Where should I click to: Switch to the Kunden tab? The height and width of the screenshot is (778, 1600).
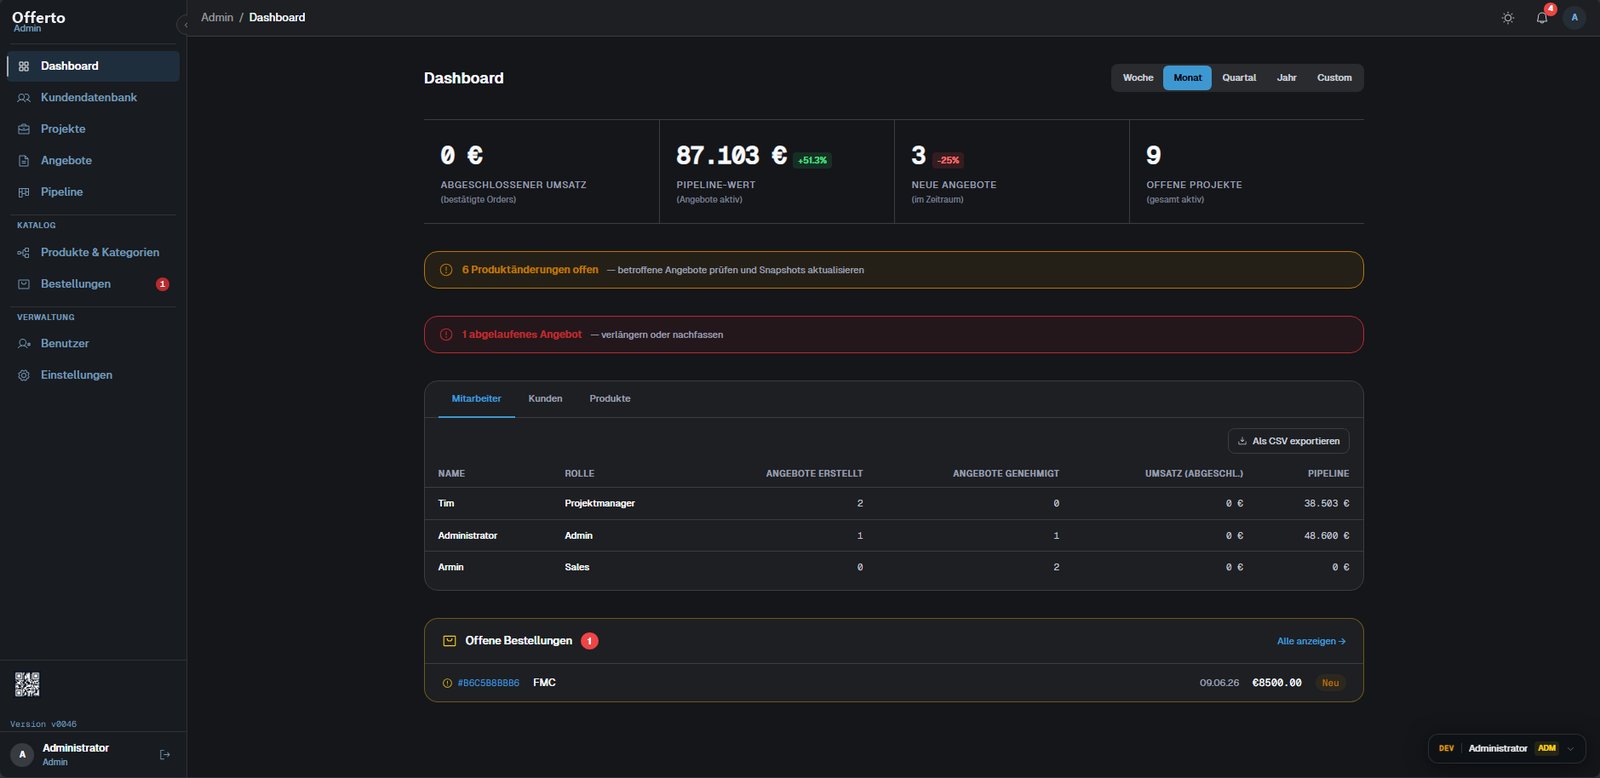pos(545,399)
